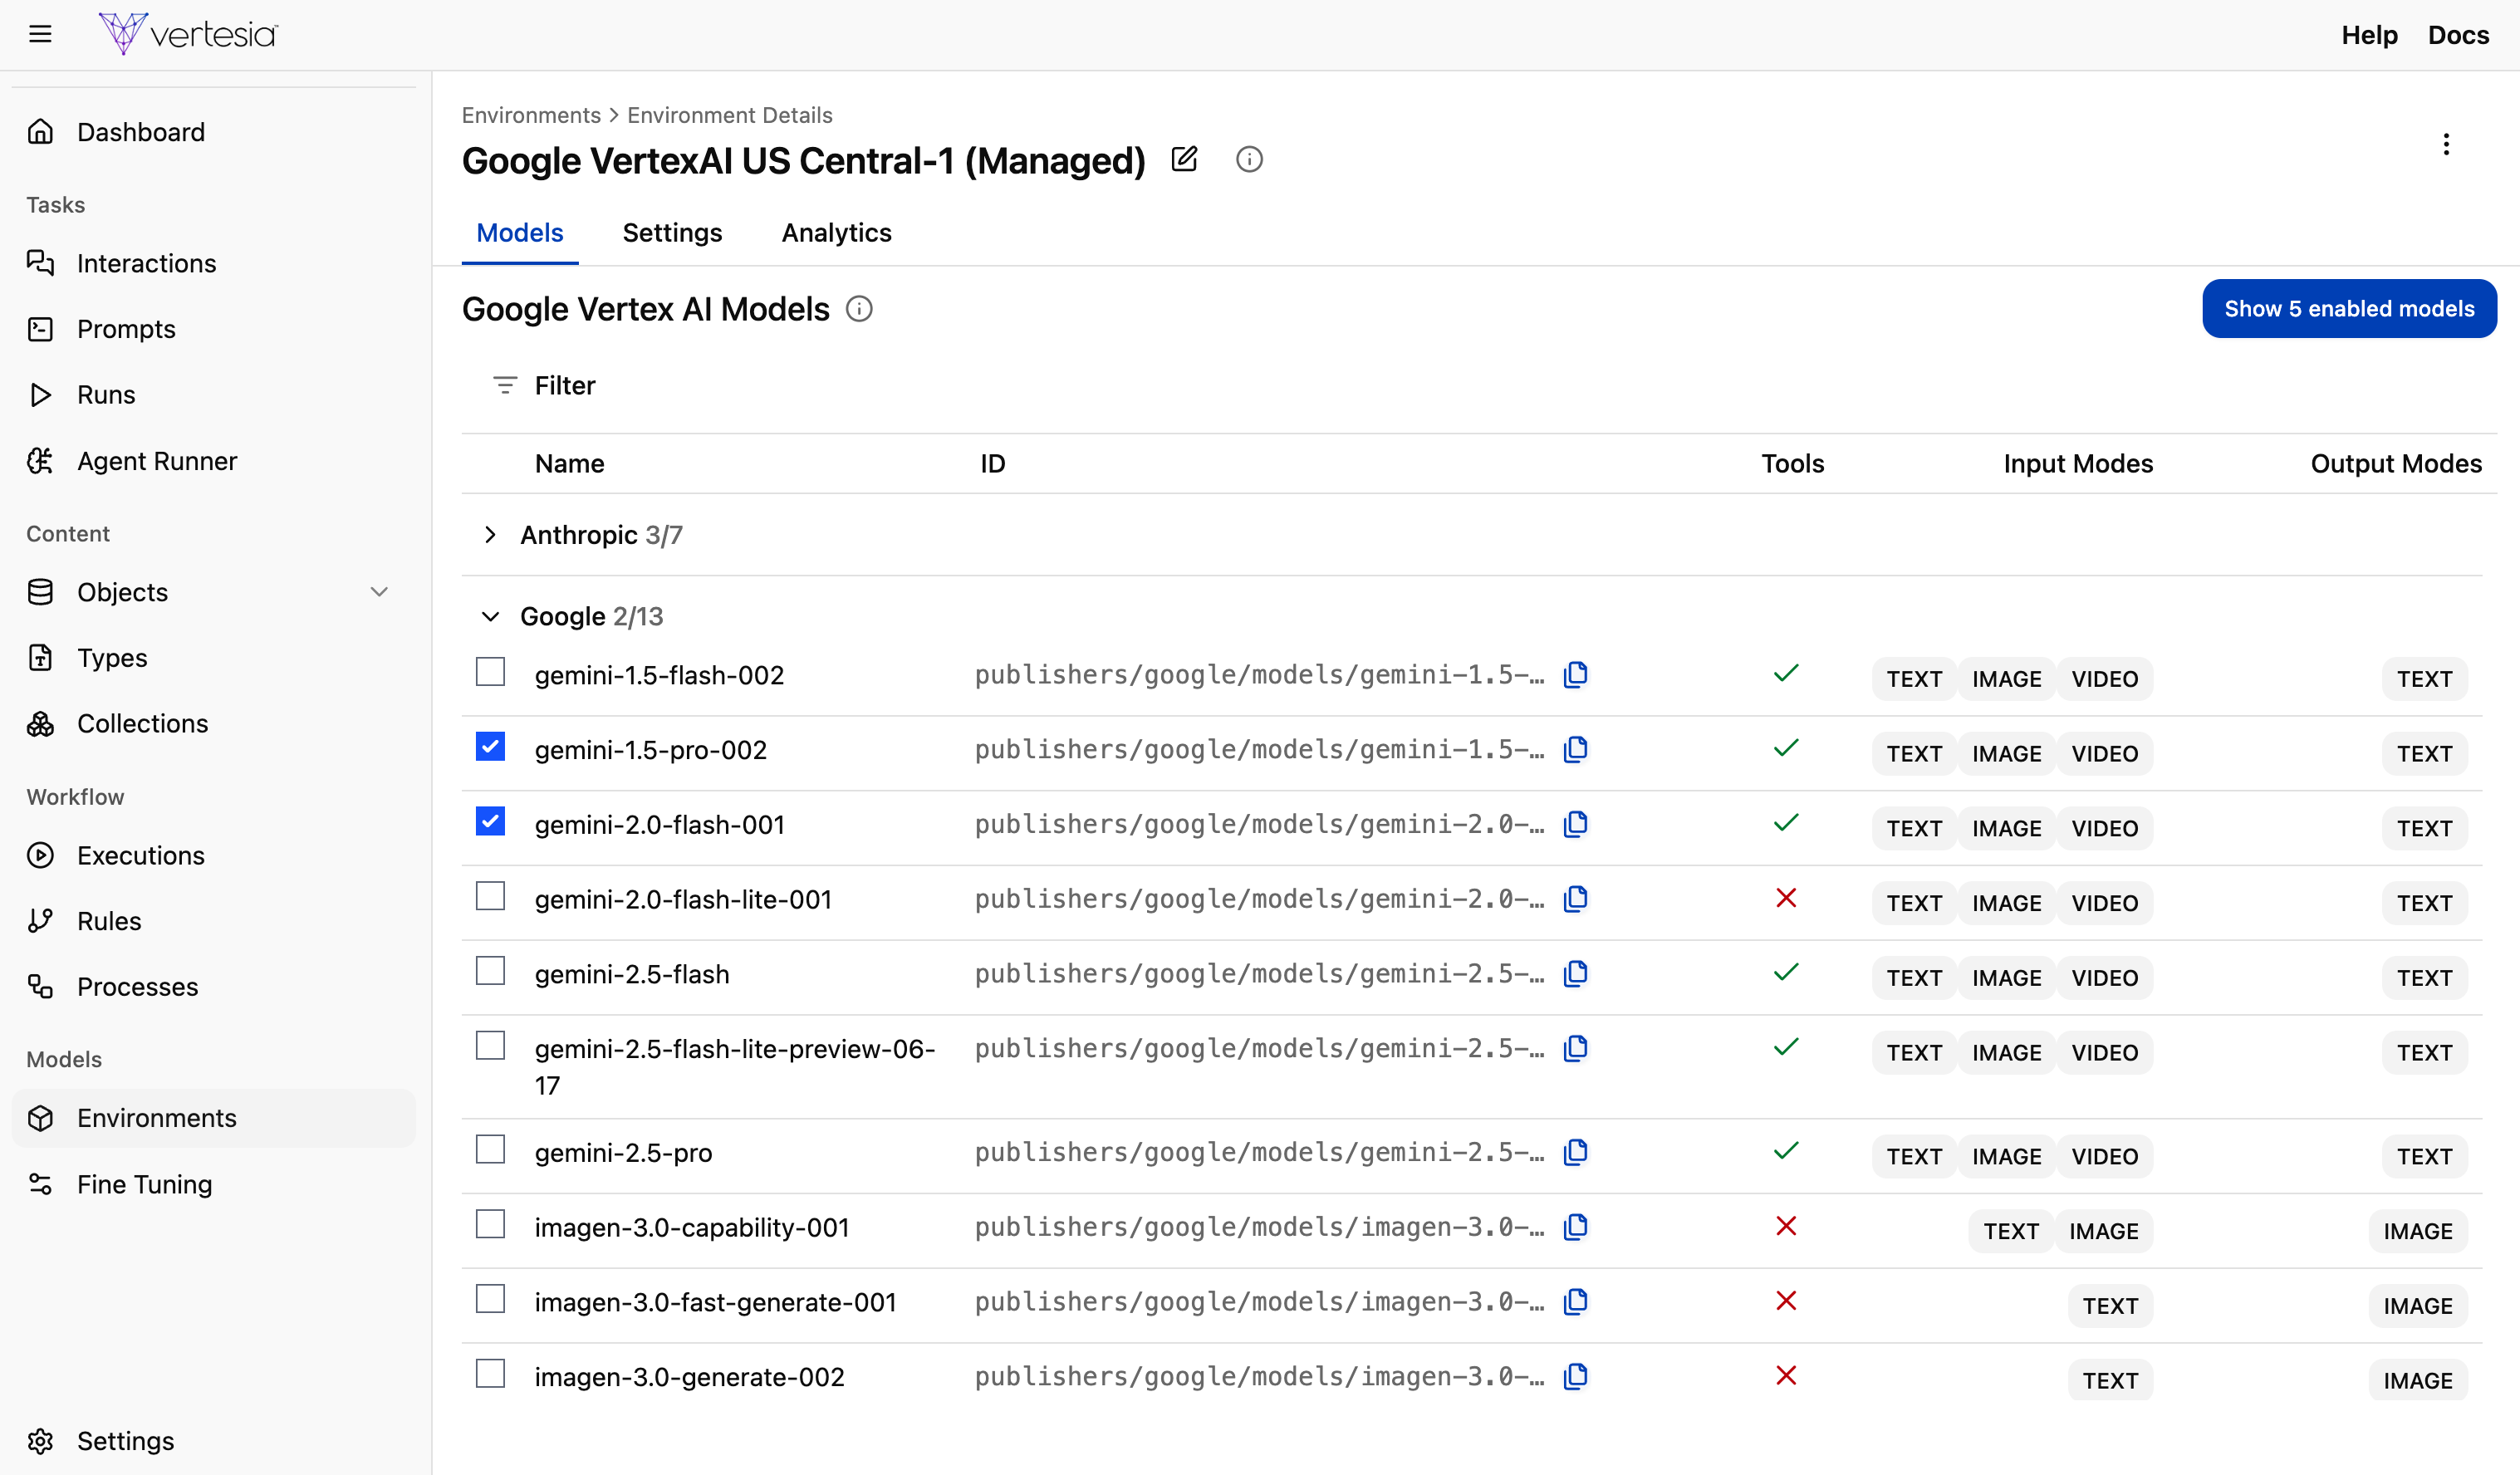Click the Collections icon in sidebar

[40, 724]
